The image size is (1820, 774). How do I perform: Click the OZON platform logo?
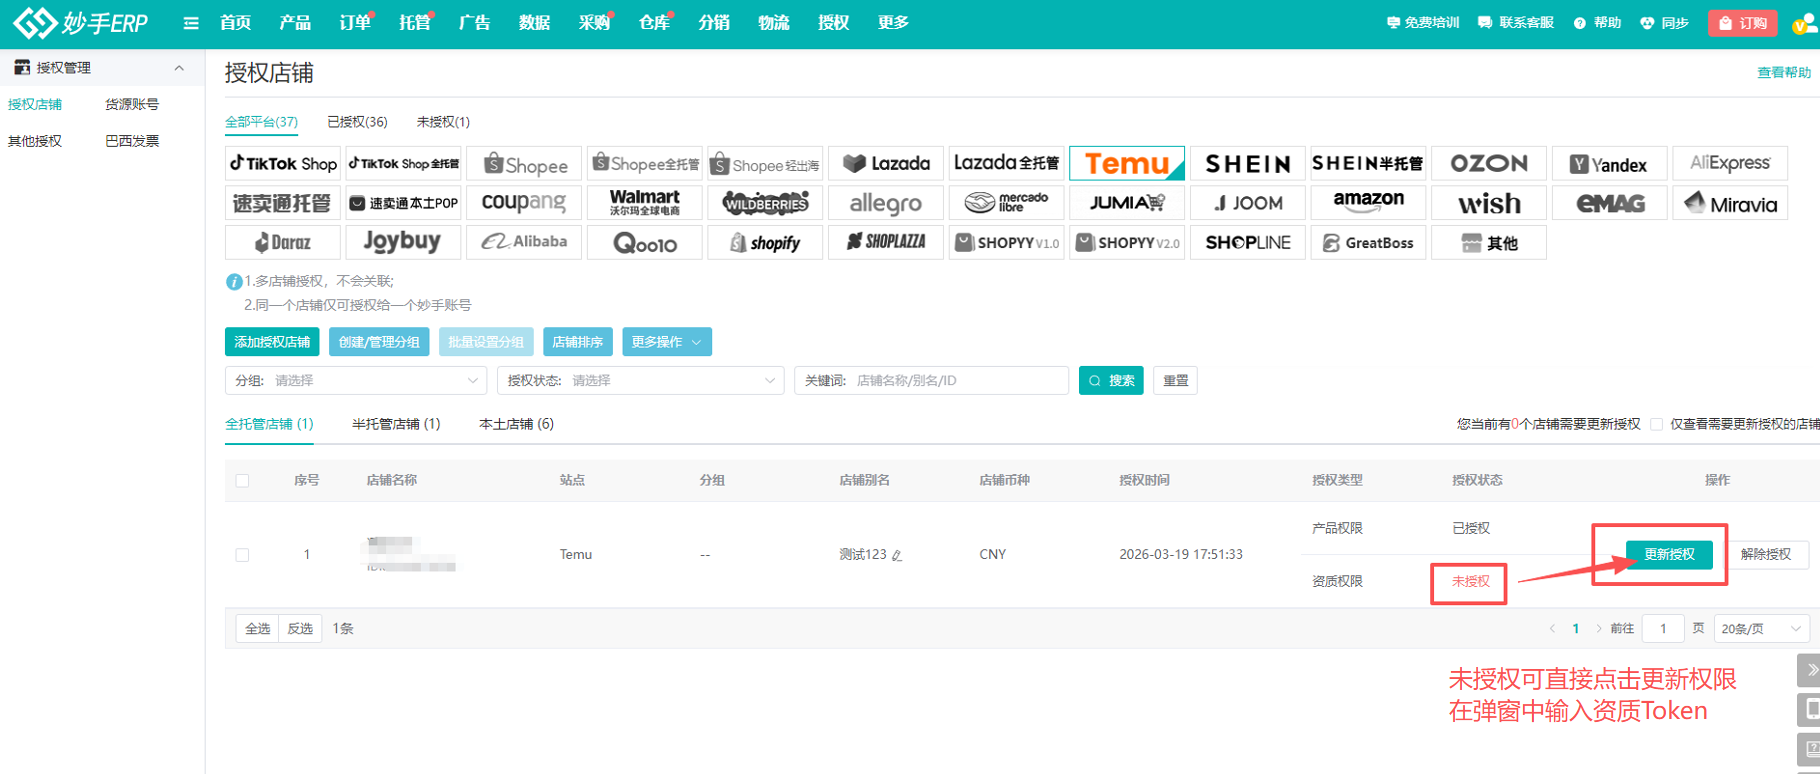pos(1488,163)
